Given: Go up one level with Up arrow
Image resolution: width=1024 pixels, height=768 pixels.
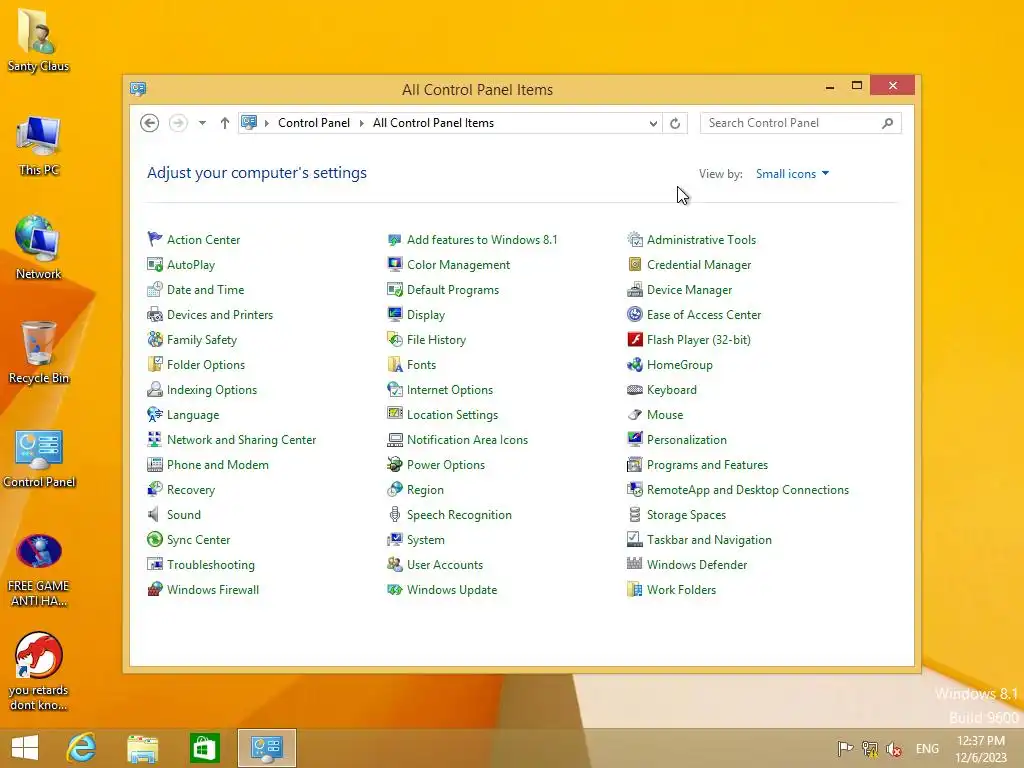Looking at the screenshot, I should [225, 123].
